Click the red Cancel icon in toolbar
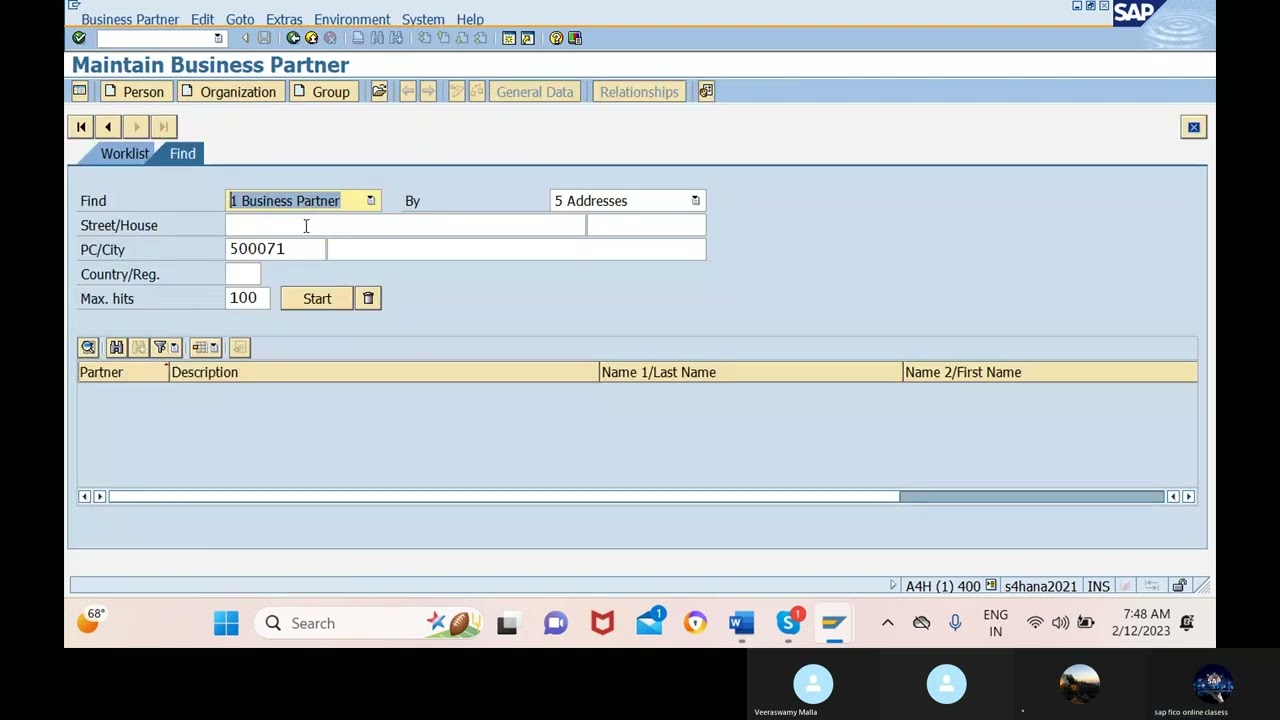Viewport: 1280px width, 720px height. tap(330, 38)
